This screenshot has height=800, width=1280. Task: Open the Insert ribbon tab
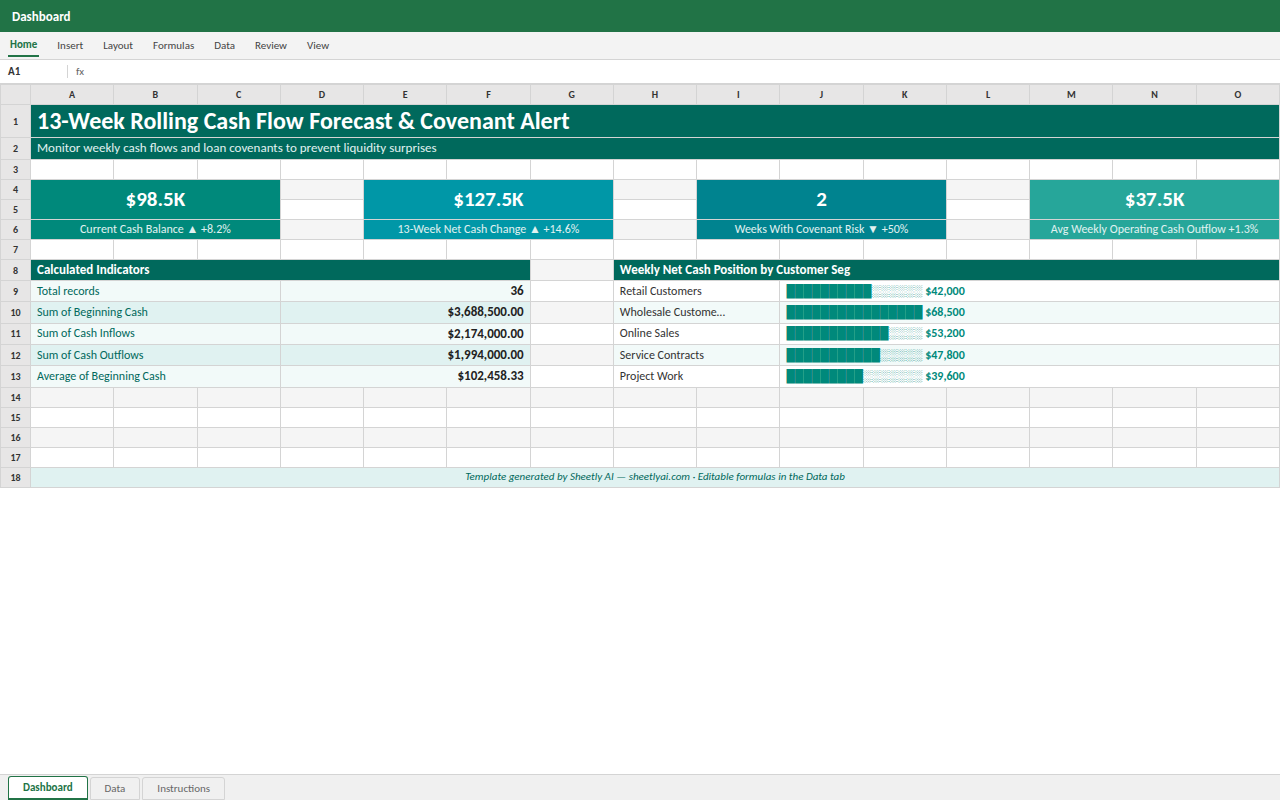click(70, 46)
